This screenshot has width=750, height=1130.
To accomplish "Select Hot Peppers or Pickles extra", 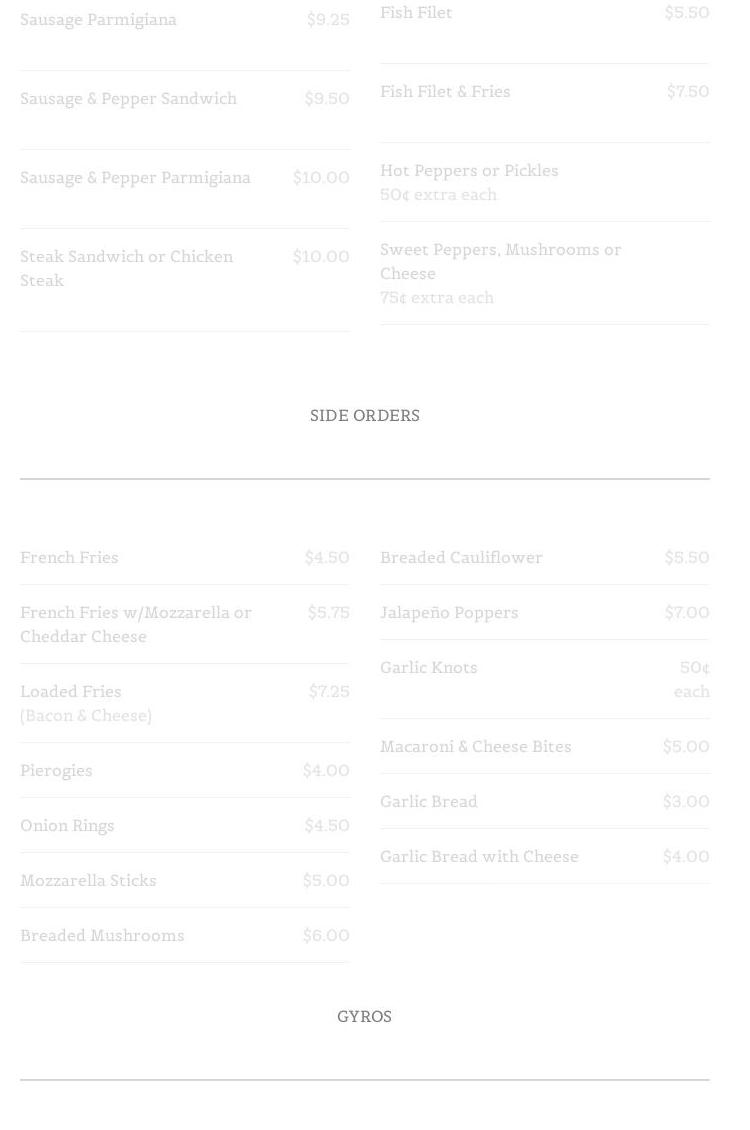I will click(469, 171).
